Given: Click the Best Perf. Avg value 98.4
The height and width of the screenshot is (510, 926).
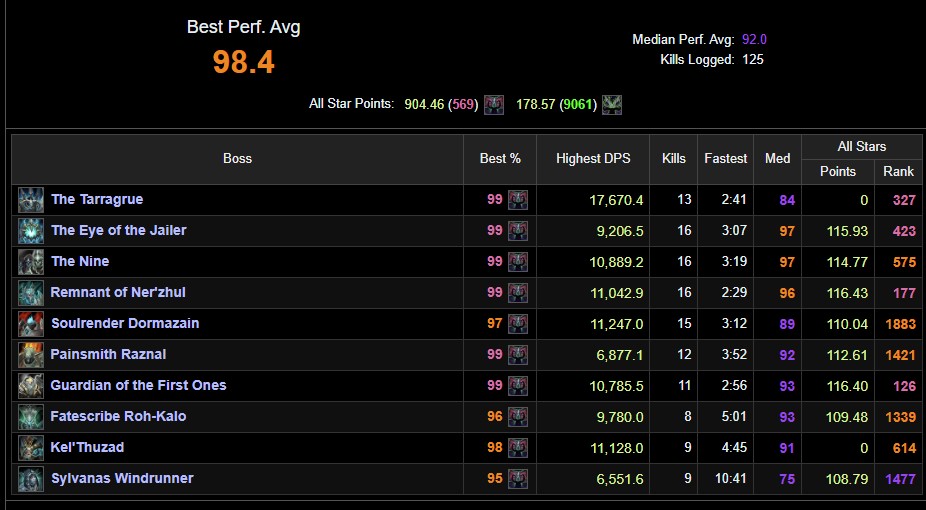Looking at the screenshot, I should (243, 62).
